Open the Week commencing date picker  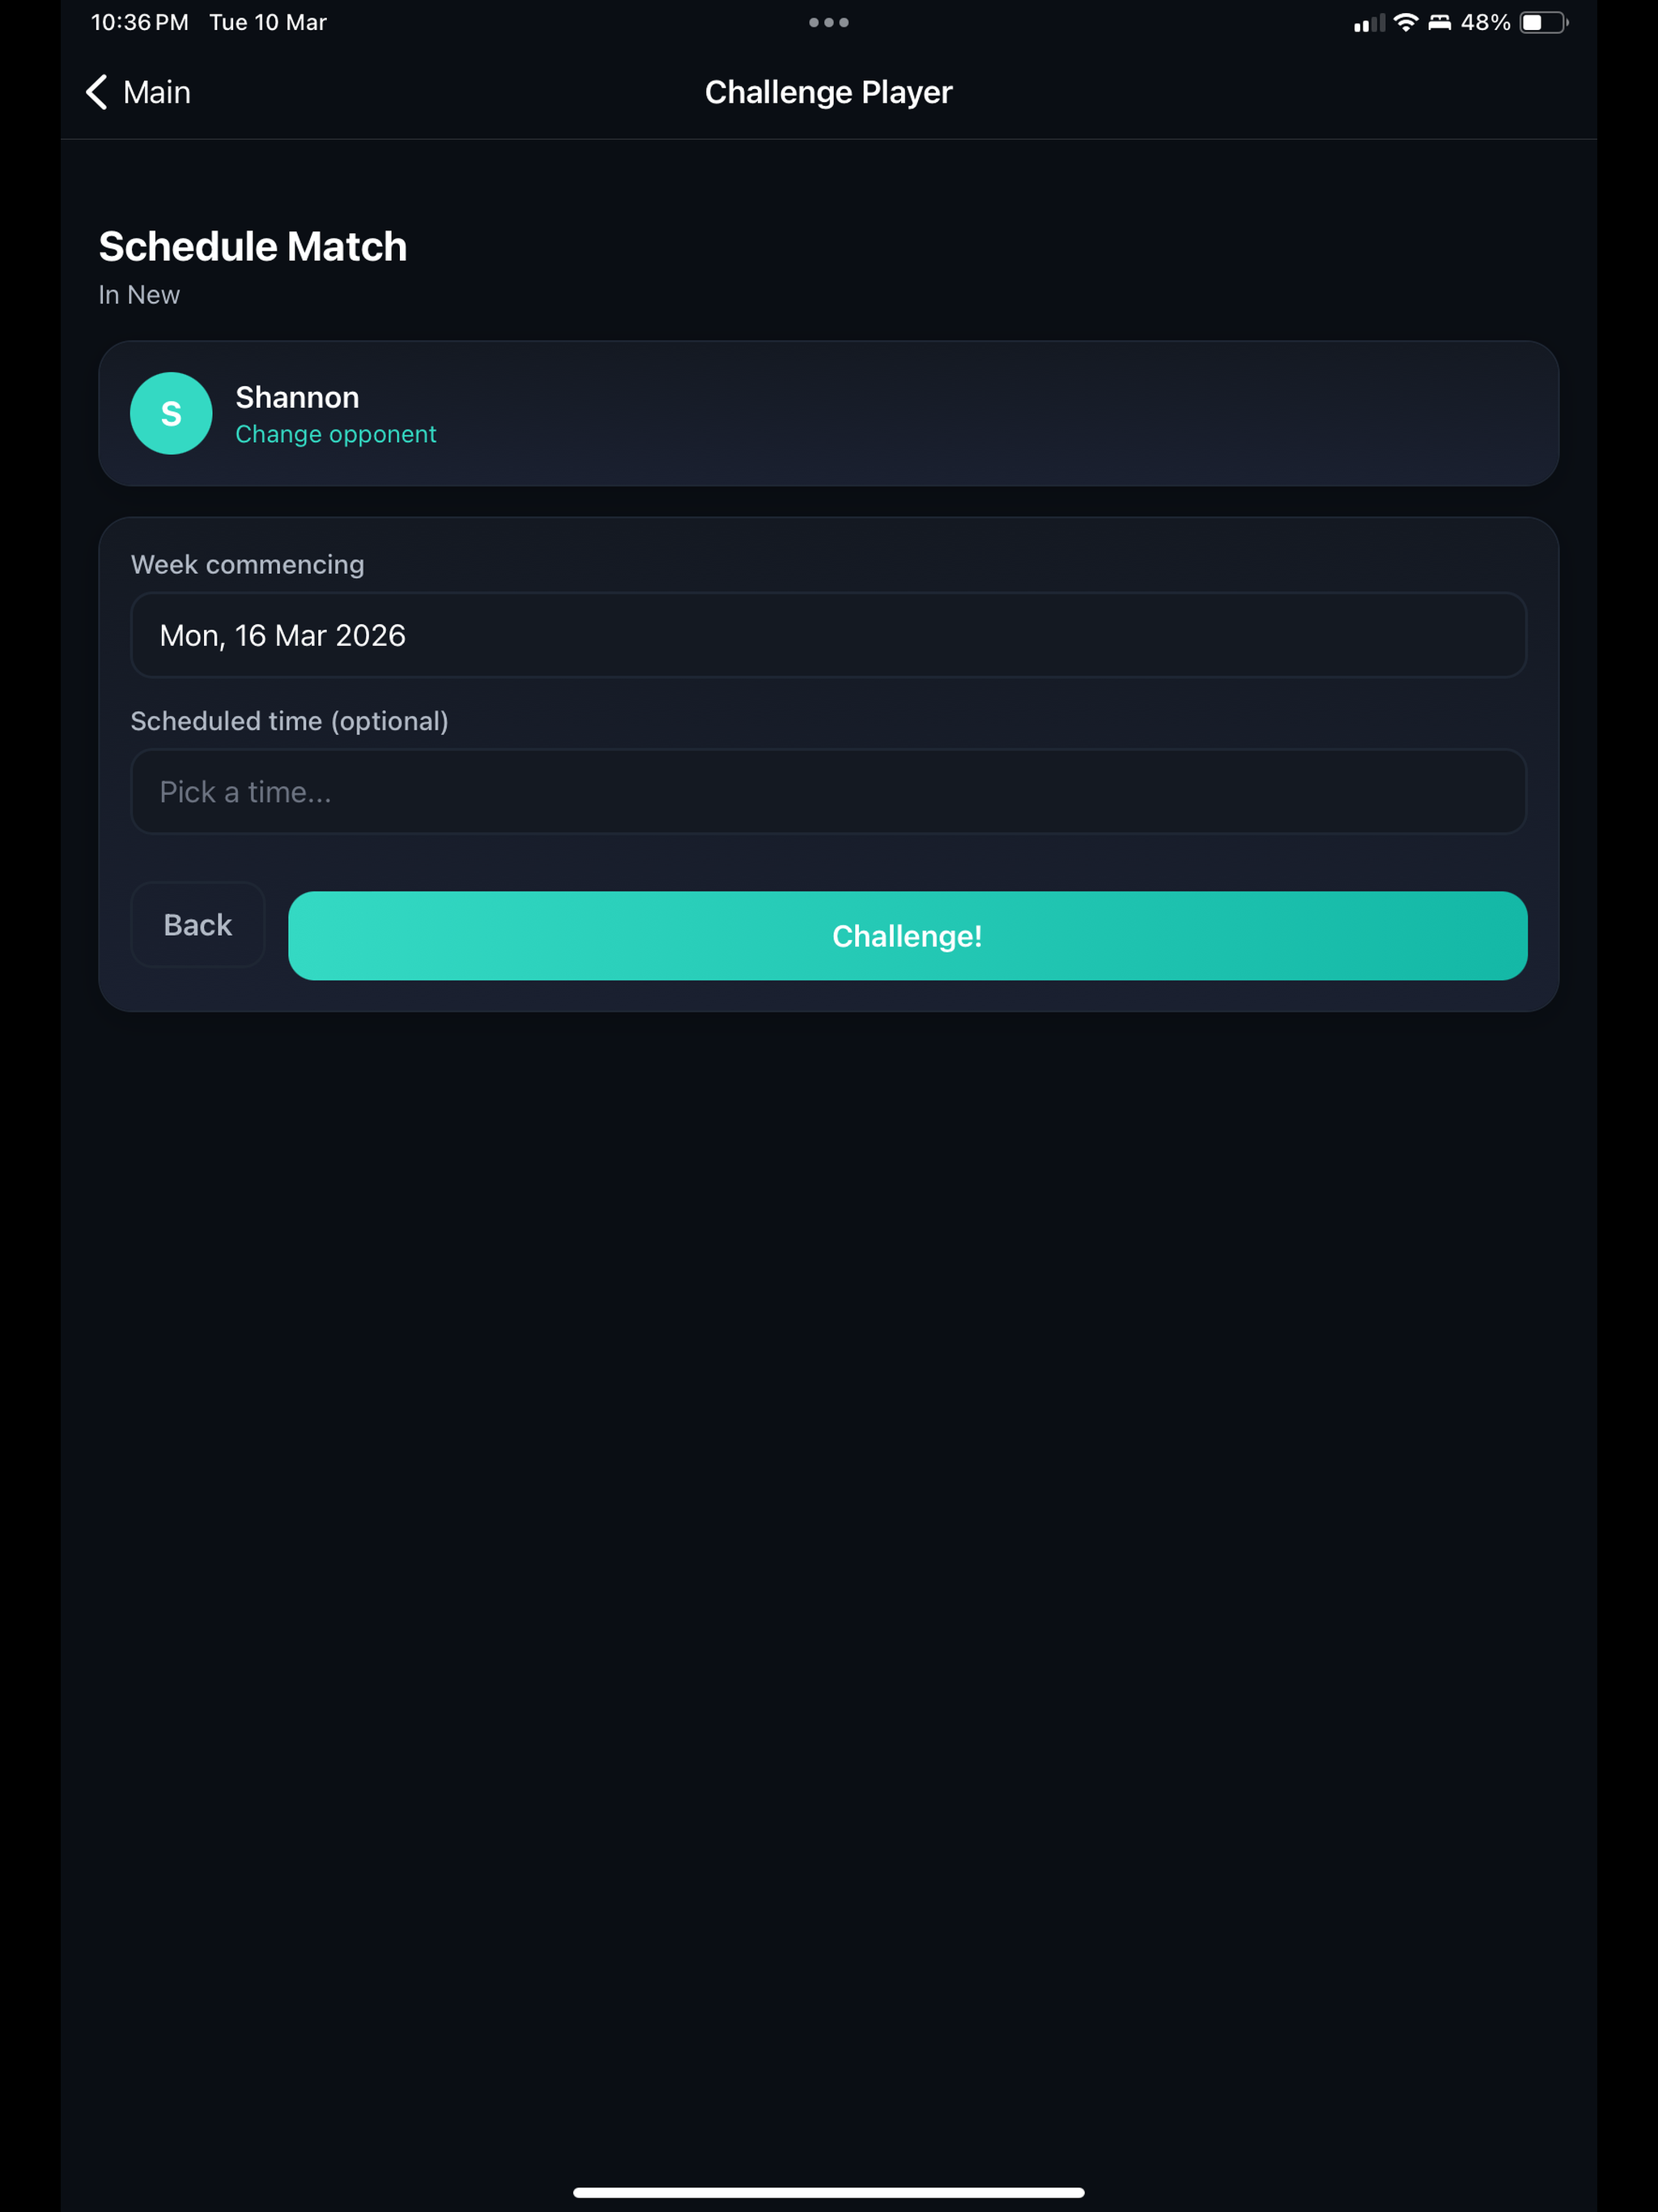pos(828,635)
